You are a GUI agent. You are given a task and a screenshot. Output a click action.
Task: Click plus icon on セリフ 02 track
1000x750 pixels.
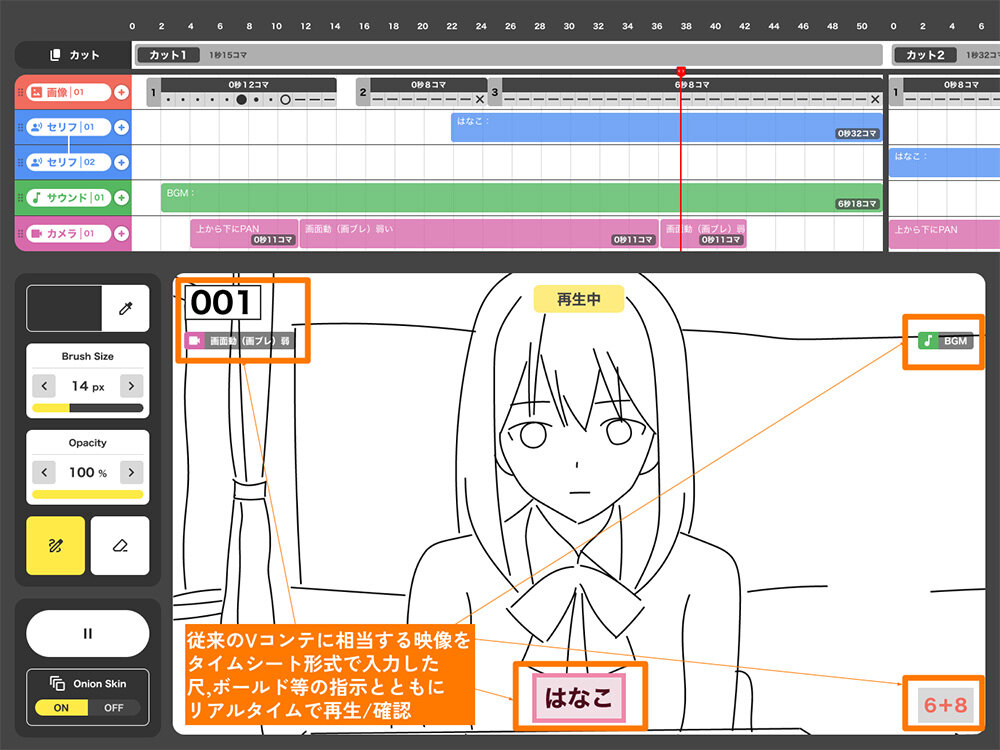[x=121, y=162]
